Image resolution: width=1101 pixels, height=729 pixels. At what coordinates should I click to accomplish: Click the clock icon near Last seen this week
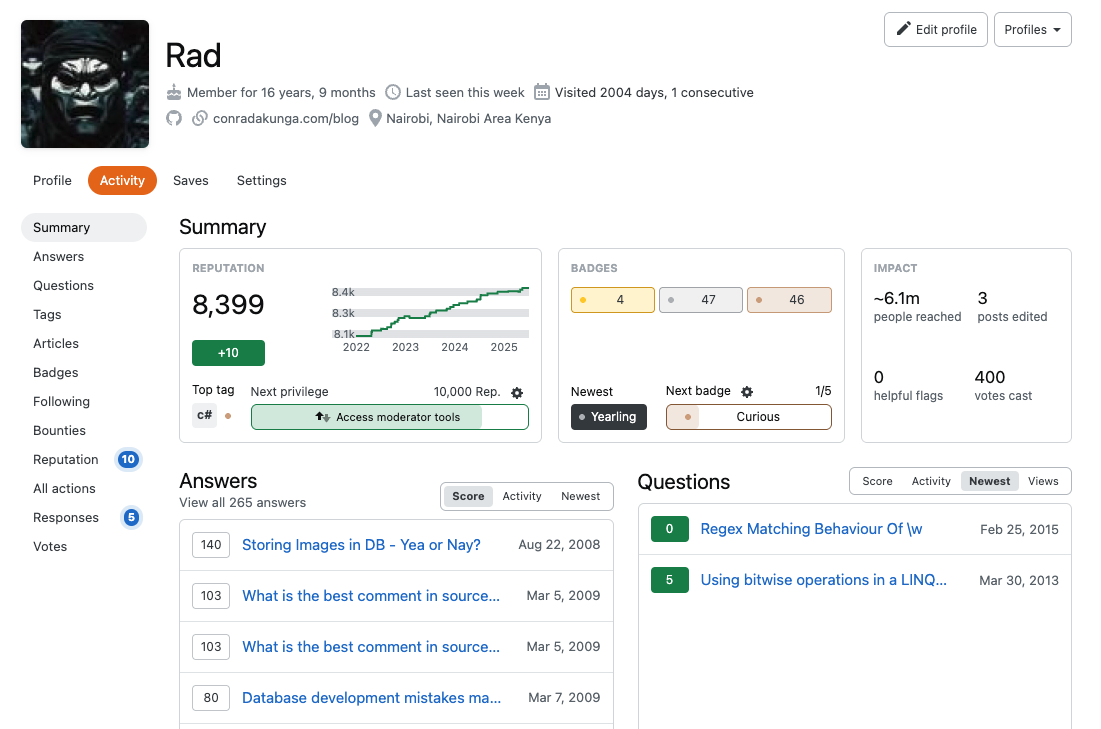395,92
